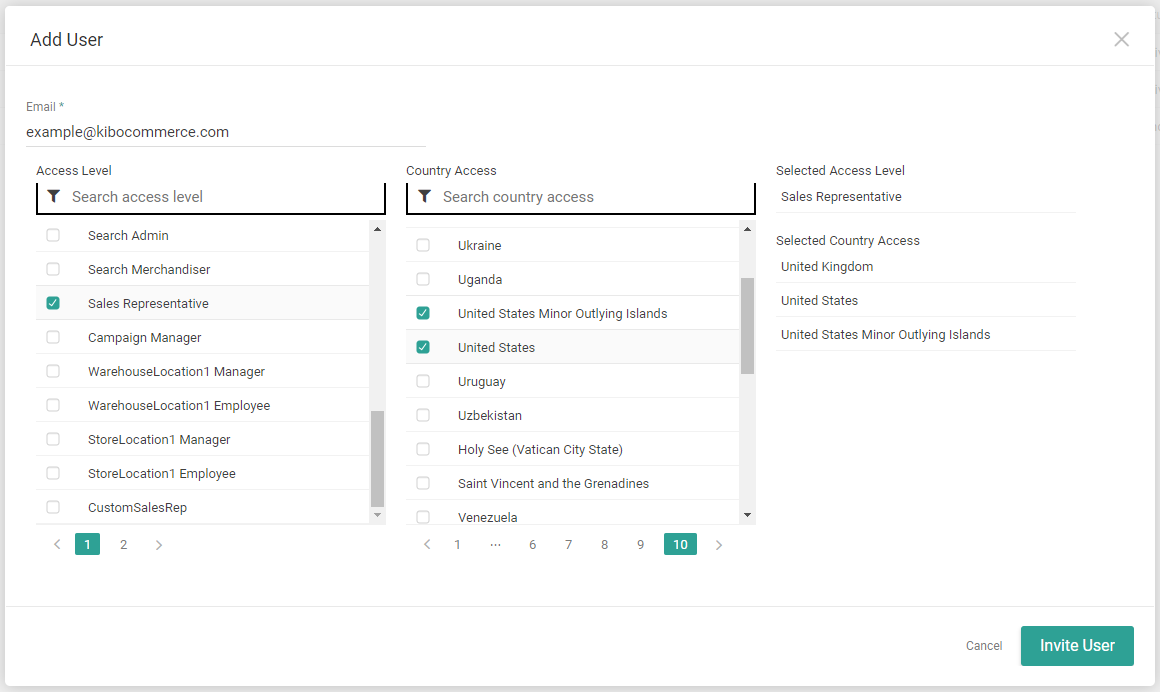Screen dimensions: 1160x692
Task: Click the filter icon in Access Level search
Action: point(53,196)
